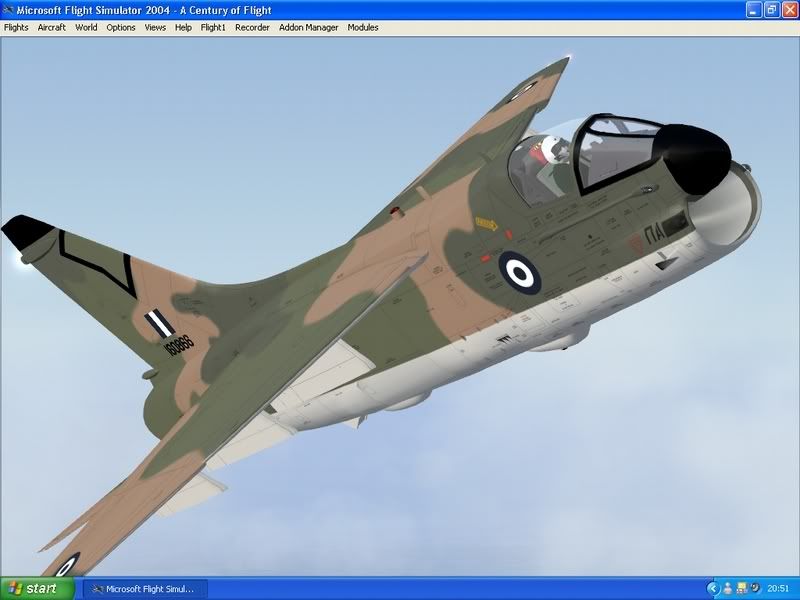Open the Help menu
Viewport: 800px width, 600px height.
(183, 28)
